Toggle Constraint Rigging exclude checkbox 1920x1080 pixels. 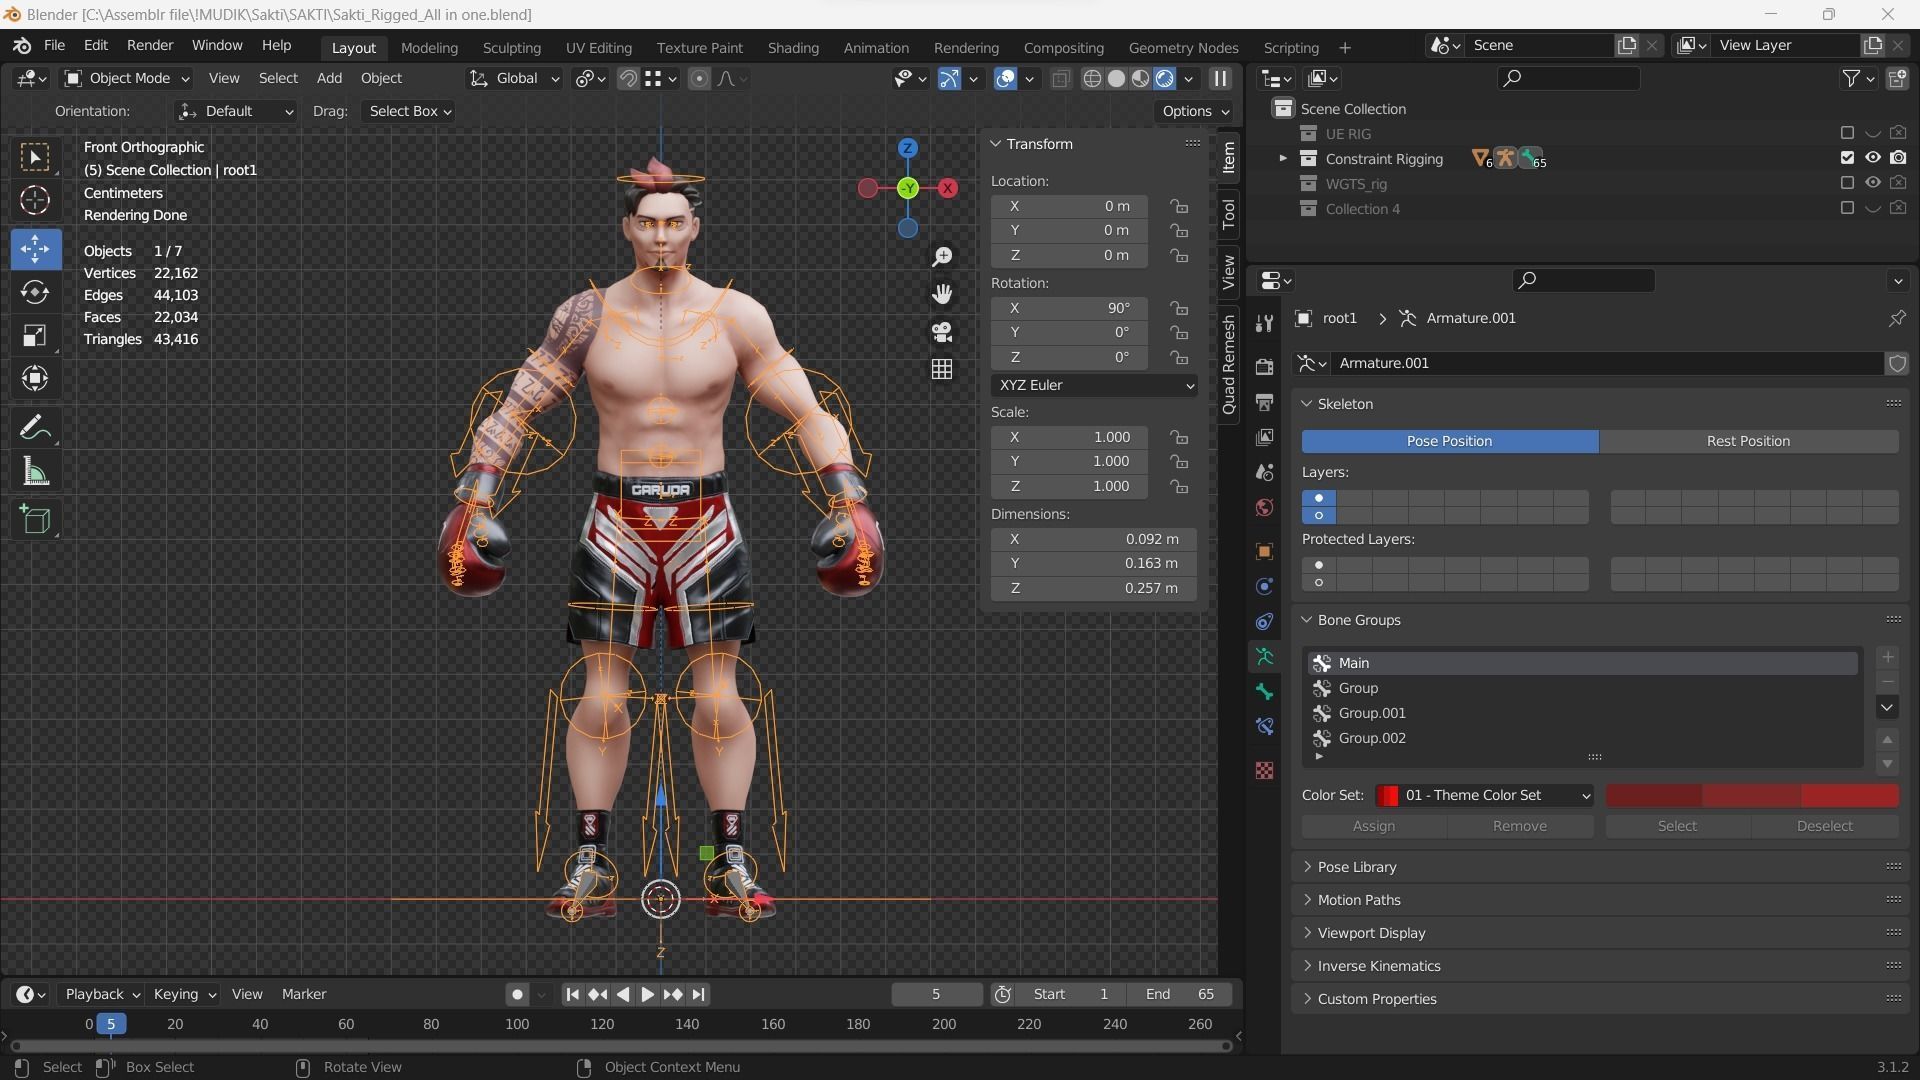pos(1847,158)
